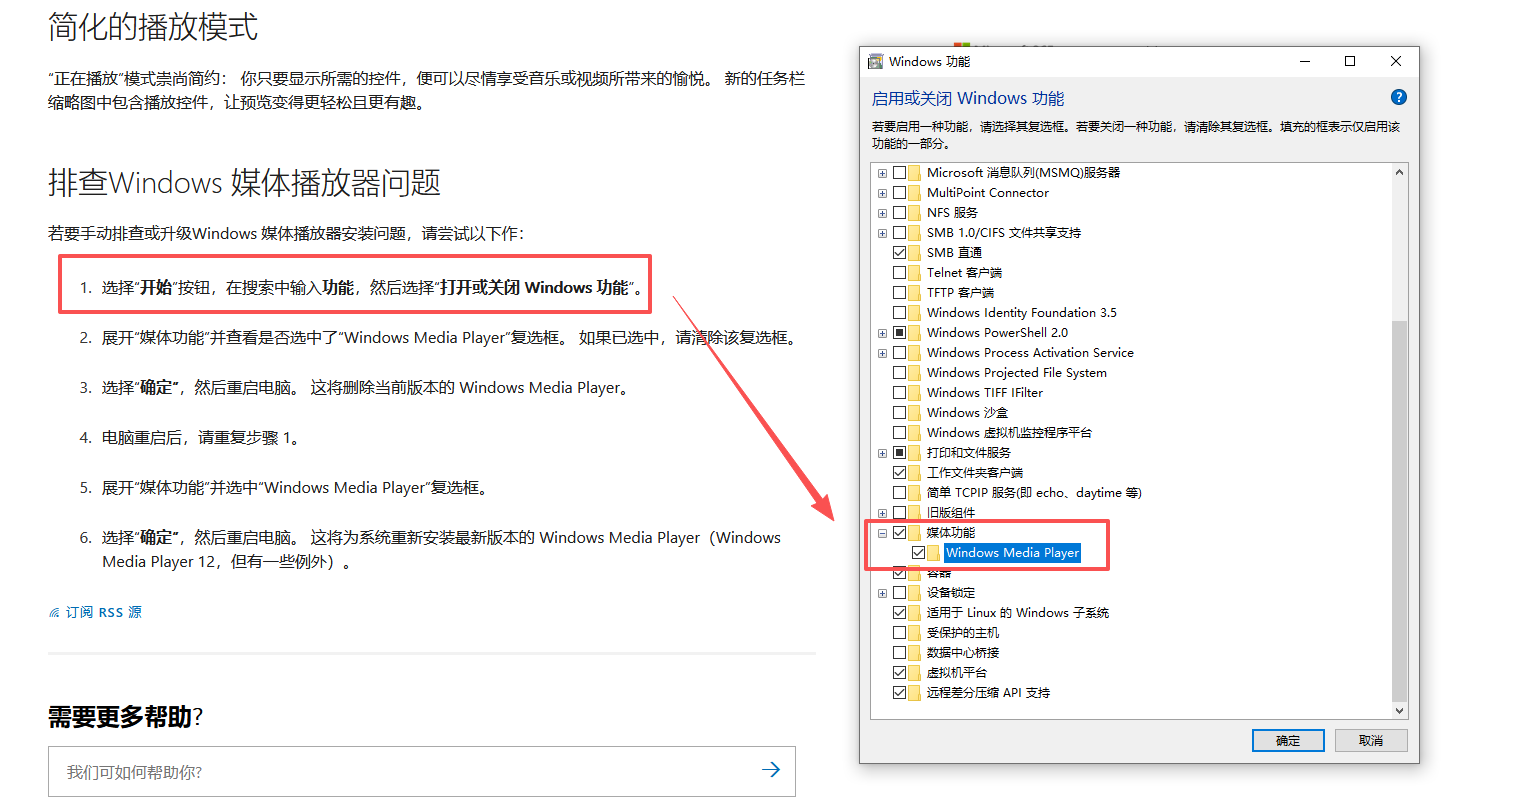Uncheck 远程差分压缩 API 支持 checkbox
The width and height of the screenshot is (1515, 808).
pyautogui.click(x=899, y=693)
